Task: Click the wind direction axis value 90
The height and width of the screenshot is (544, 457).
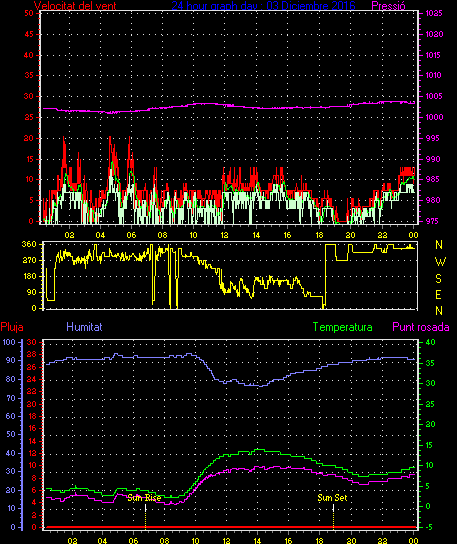Action: coord(31,292)
